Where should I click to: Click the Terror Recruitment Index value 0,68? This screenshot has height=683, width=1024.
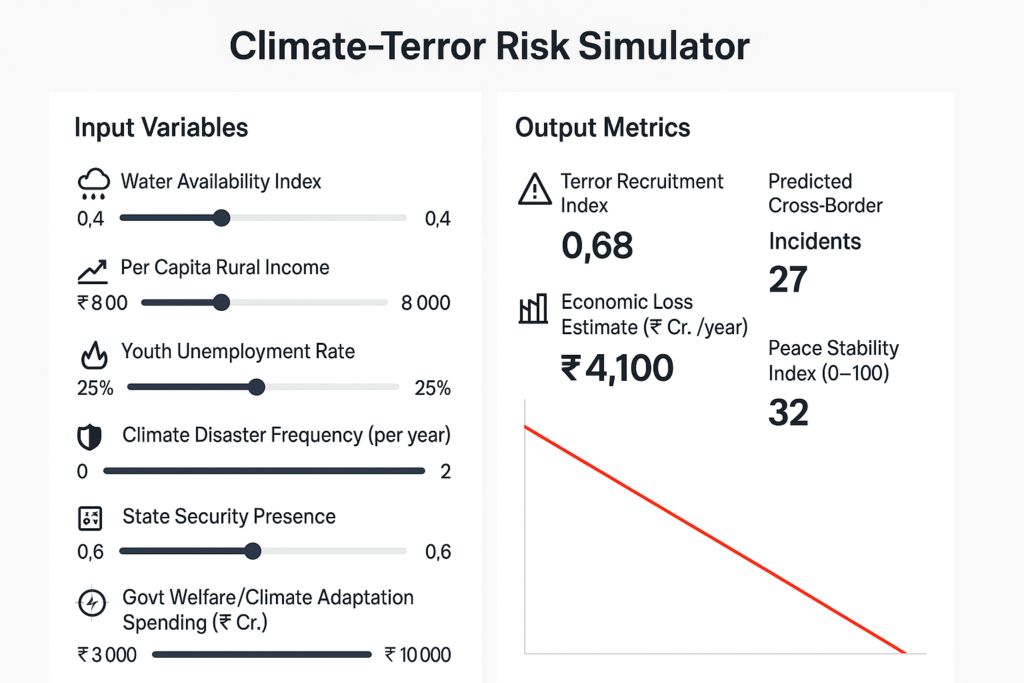pos(597,245)
